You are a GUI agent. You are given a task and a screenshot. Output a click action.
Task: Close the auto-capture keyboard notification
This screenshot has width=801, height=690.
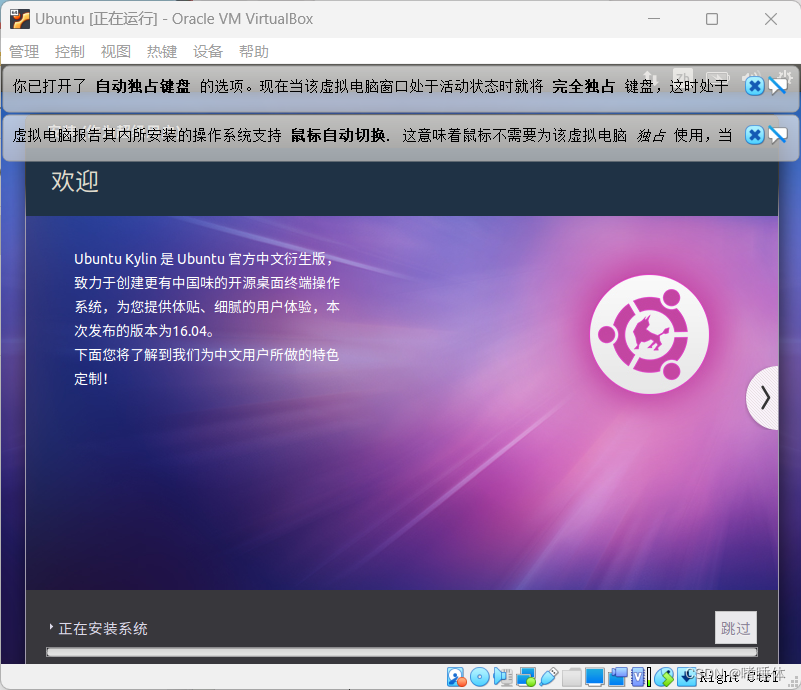755,86
